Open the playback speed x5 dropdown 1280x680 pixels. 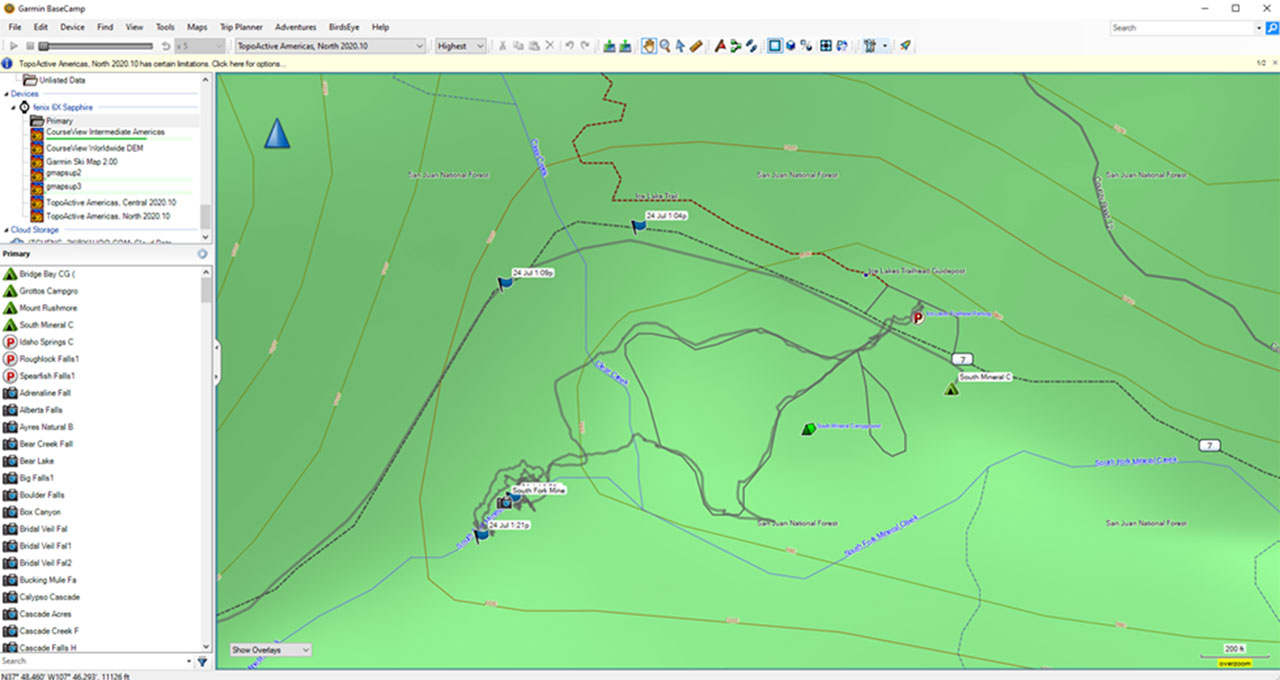(200, 46)
